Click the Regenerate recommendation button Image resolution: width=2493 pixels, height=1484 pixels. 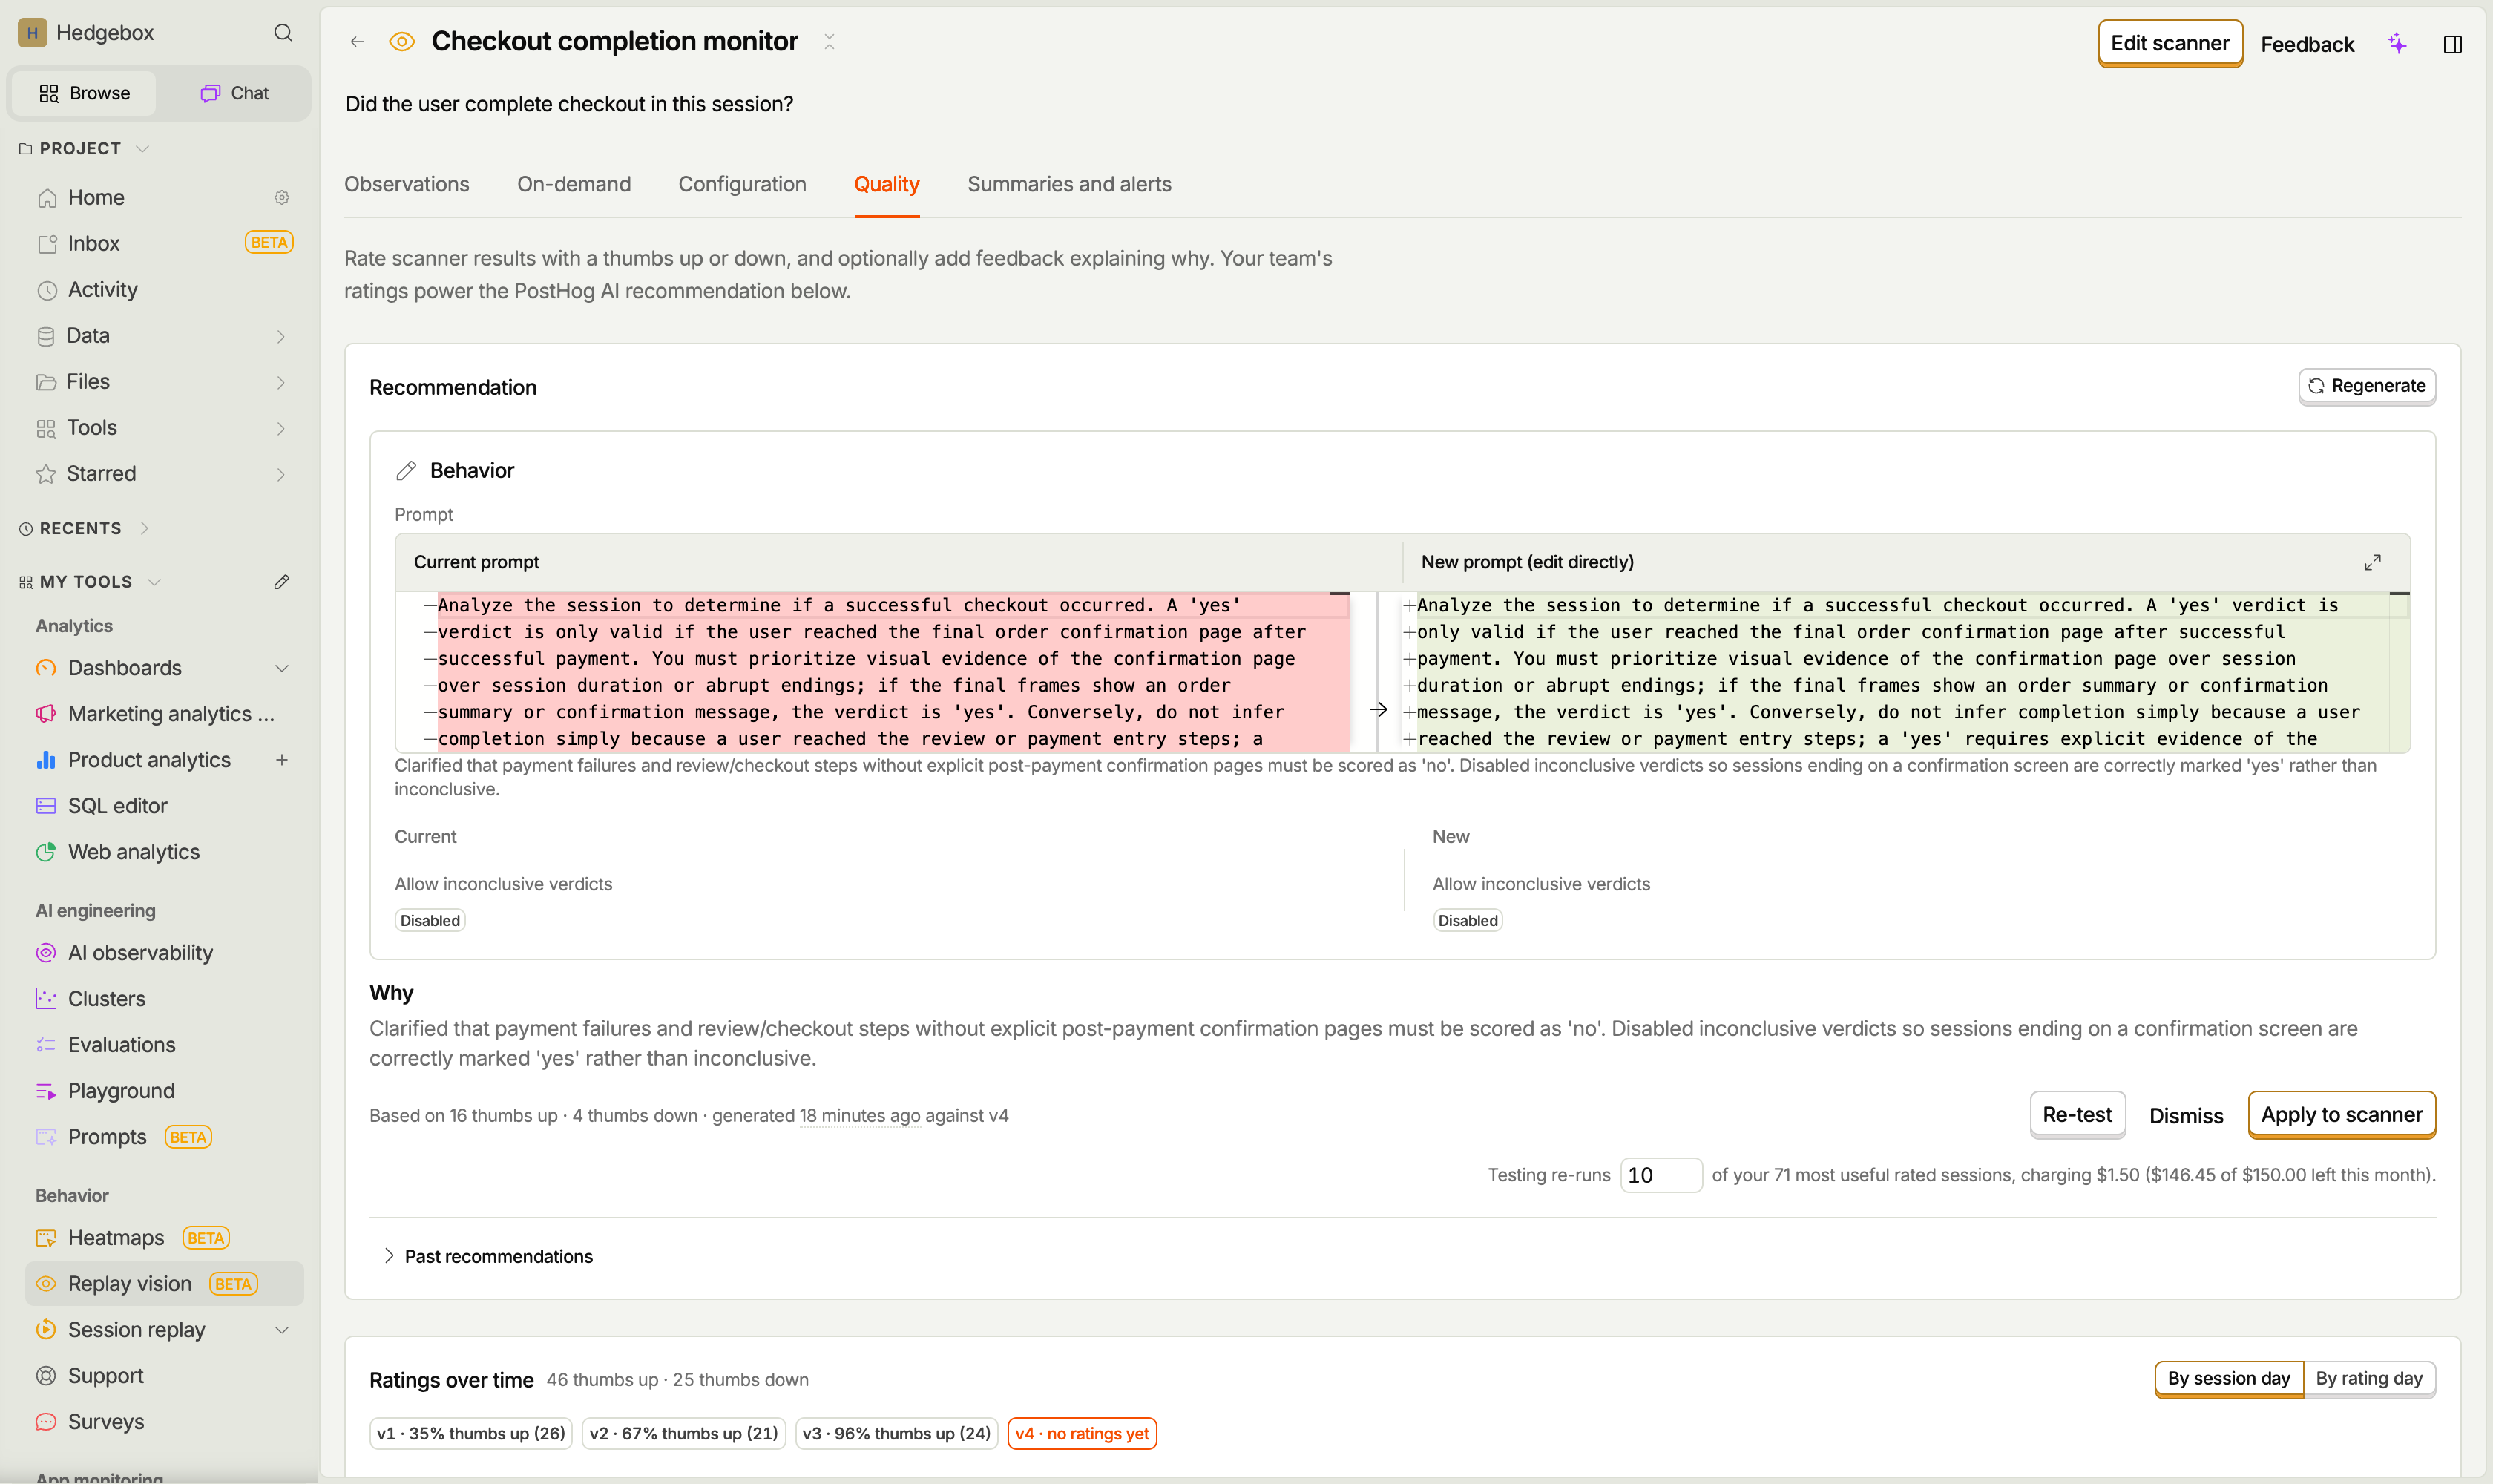2366,386
